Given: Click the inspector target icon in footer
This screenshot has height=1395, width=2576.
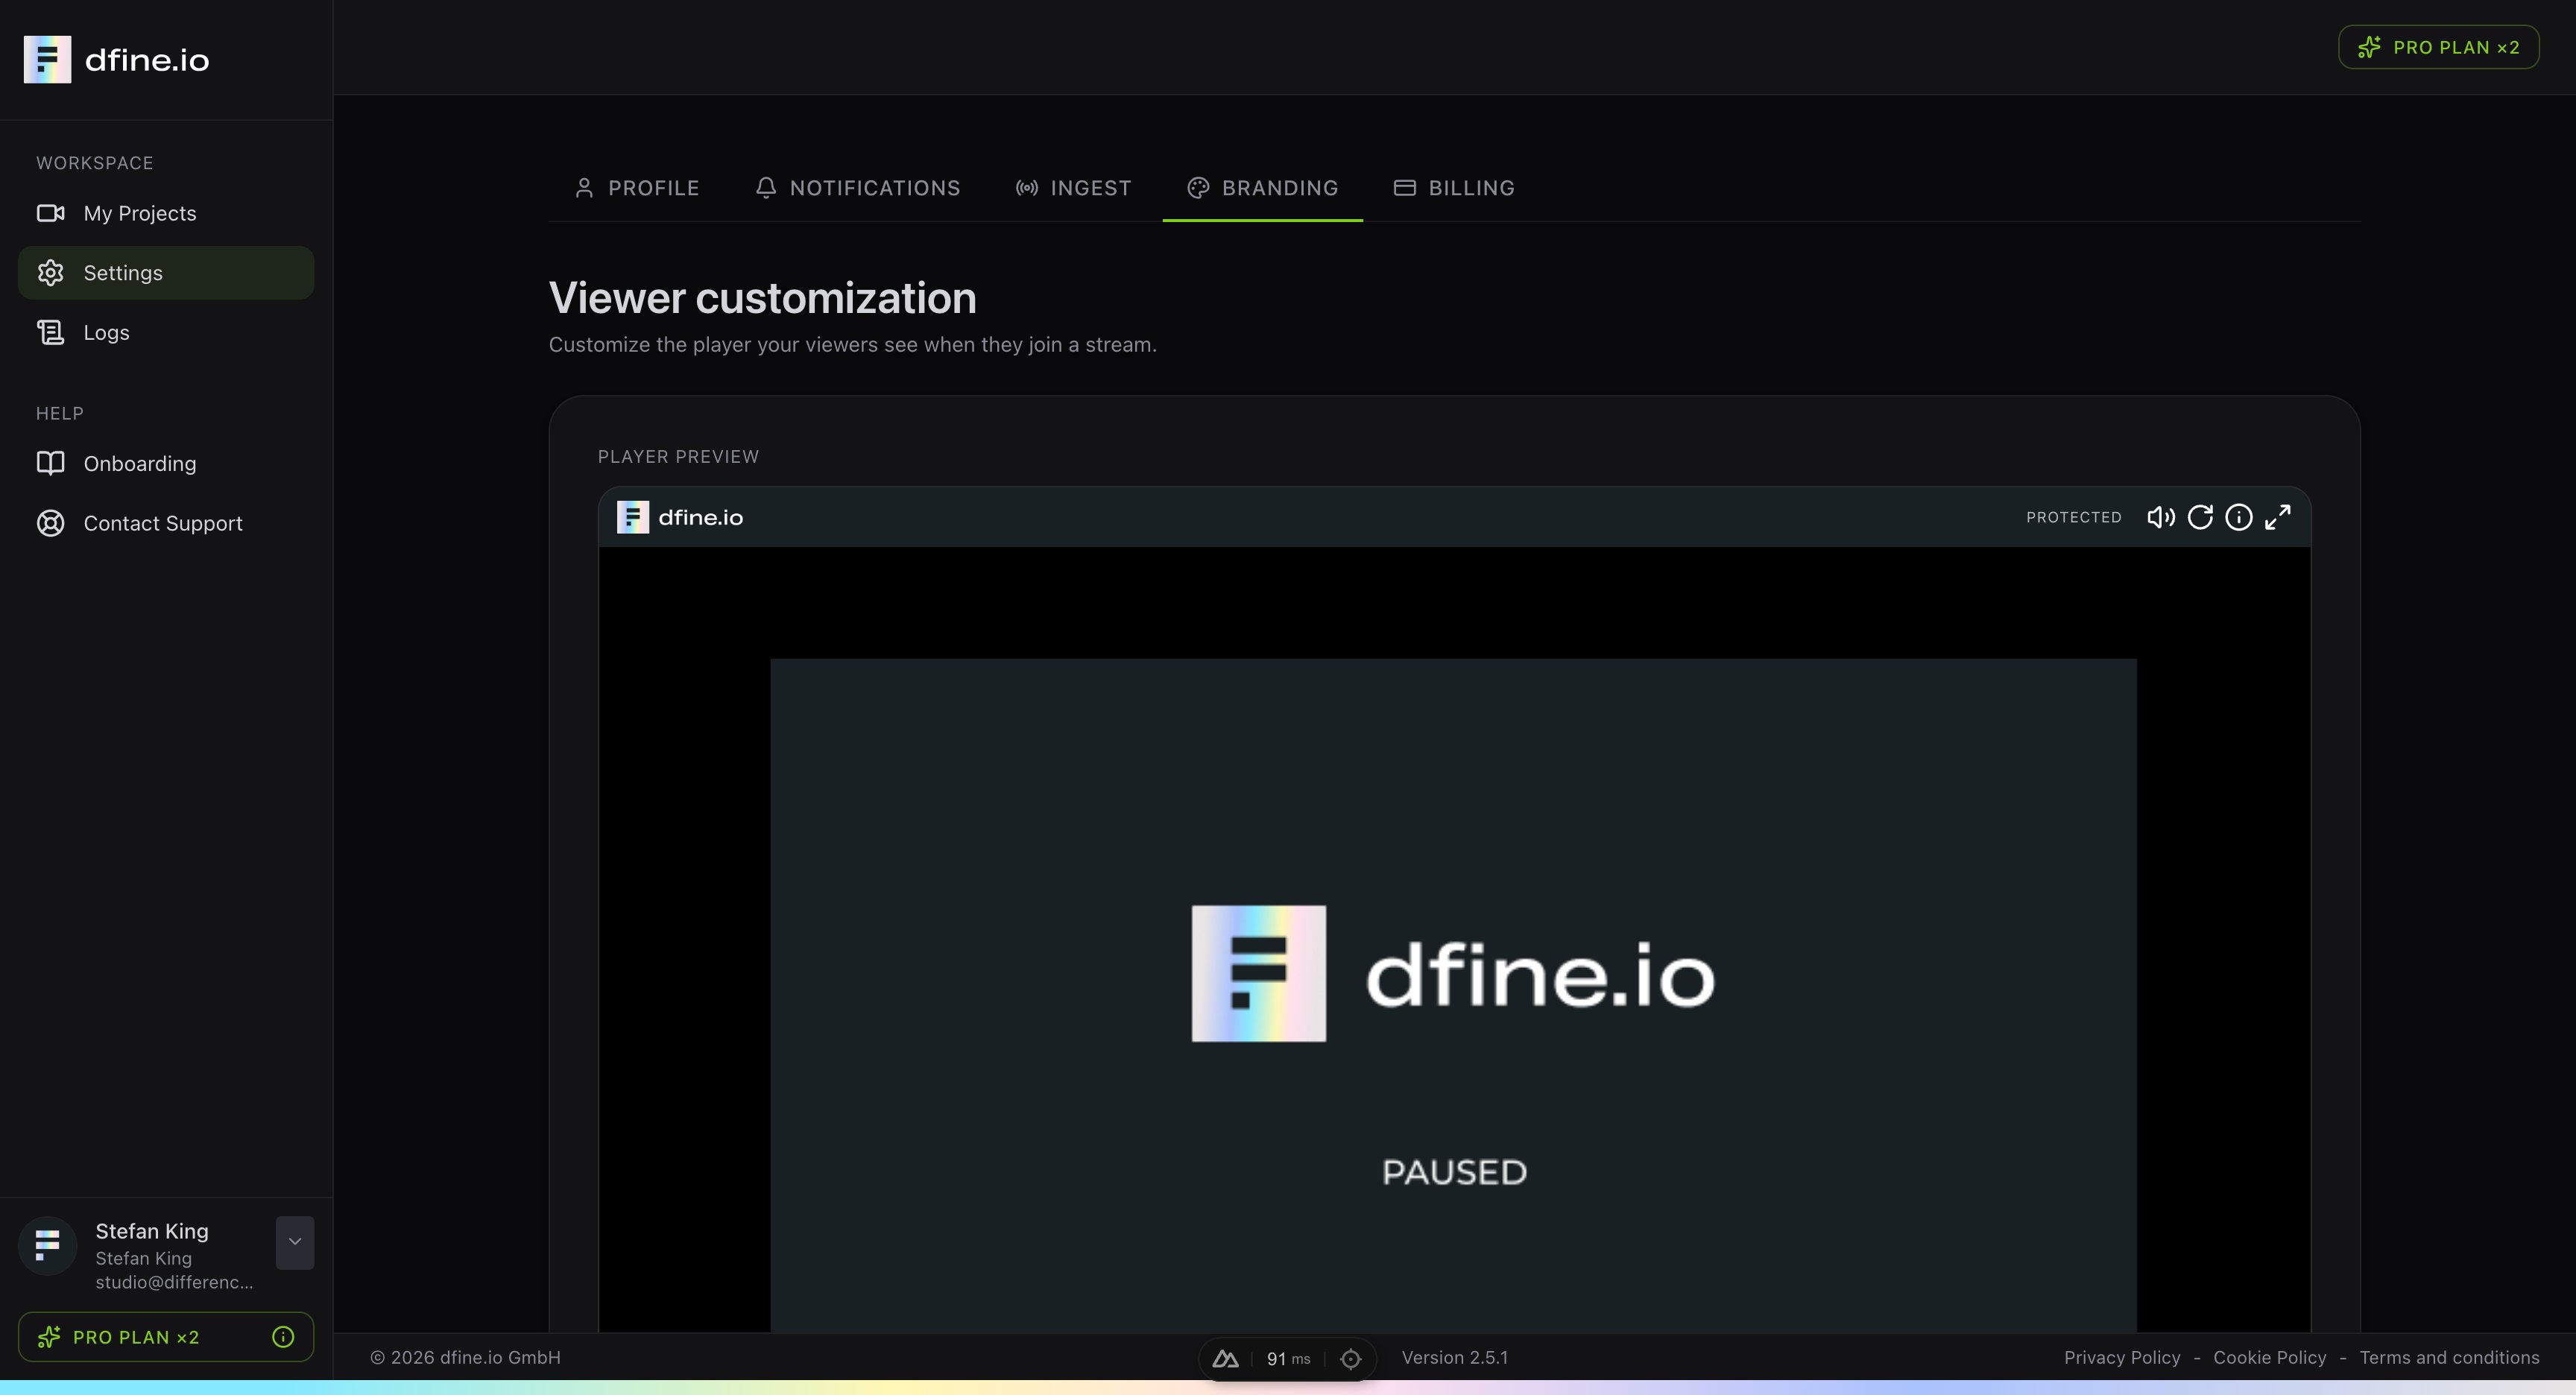Looking at the screenshot, I should point(1351,1359).
